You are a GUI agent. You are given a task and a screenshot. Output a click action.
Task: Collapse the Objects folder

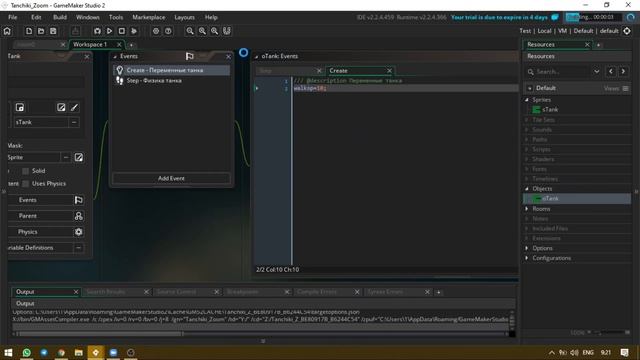pyautogui.click(x=527, y=189)
